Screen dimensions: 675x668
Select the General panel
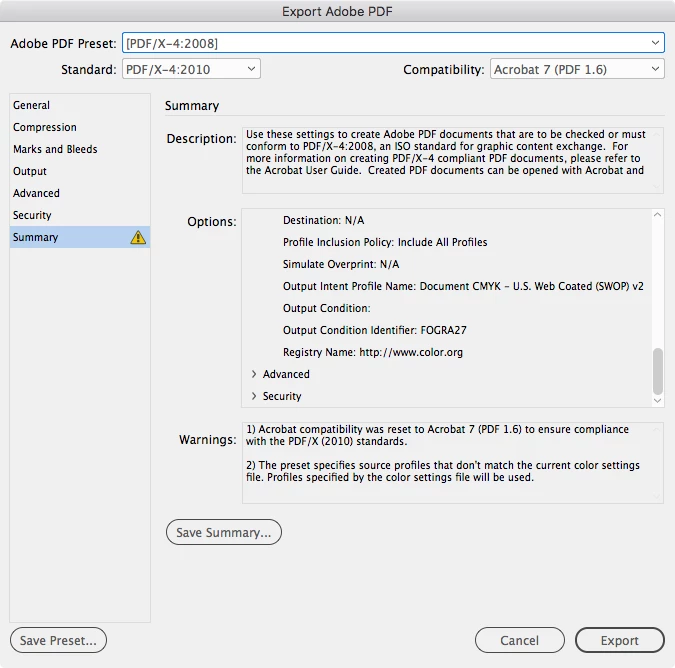tap(80, 105)
